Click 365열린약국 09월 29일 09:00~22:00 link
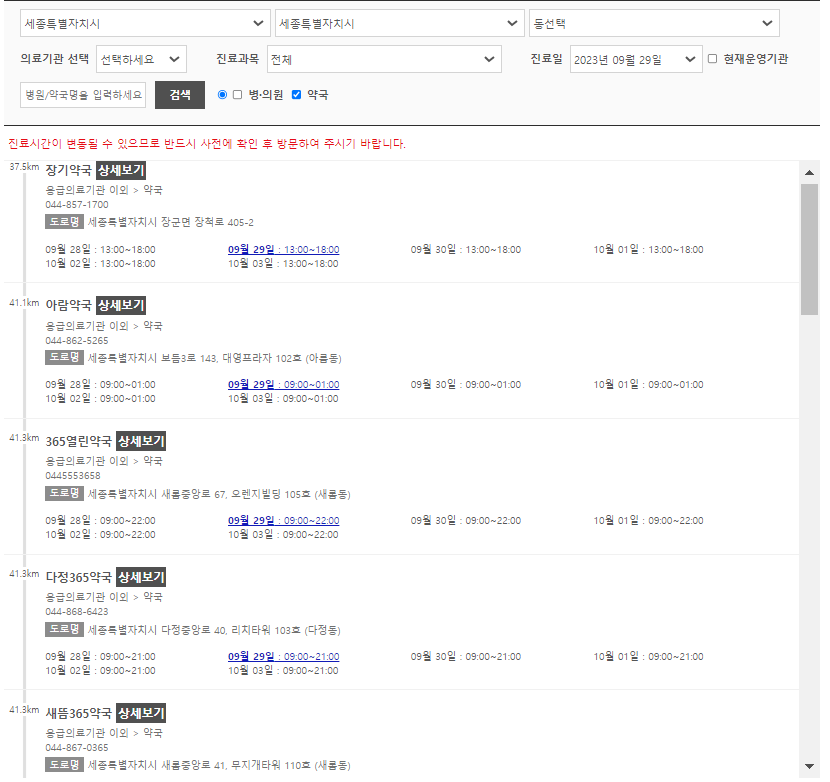This screenshot has height=782, width=830. 284,520
